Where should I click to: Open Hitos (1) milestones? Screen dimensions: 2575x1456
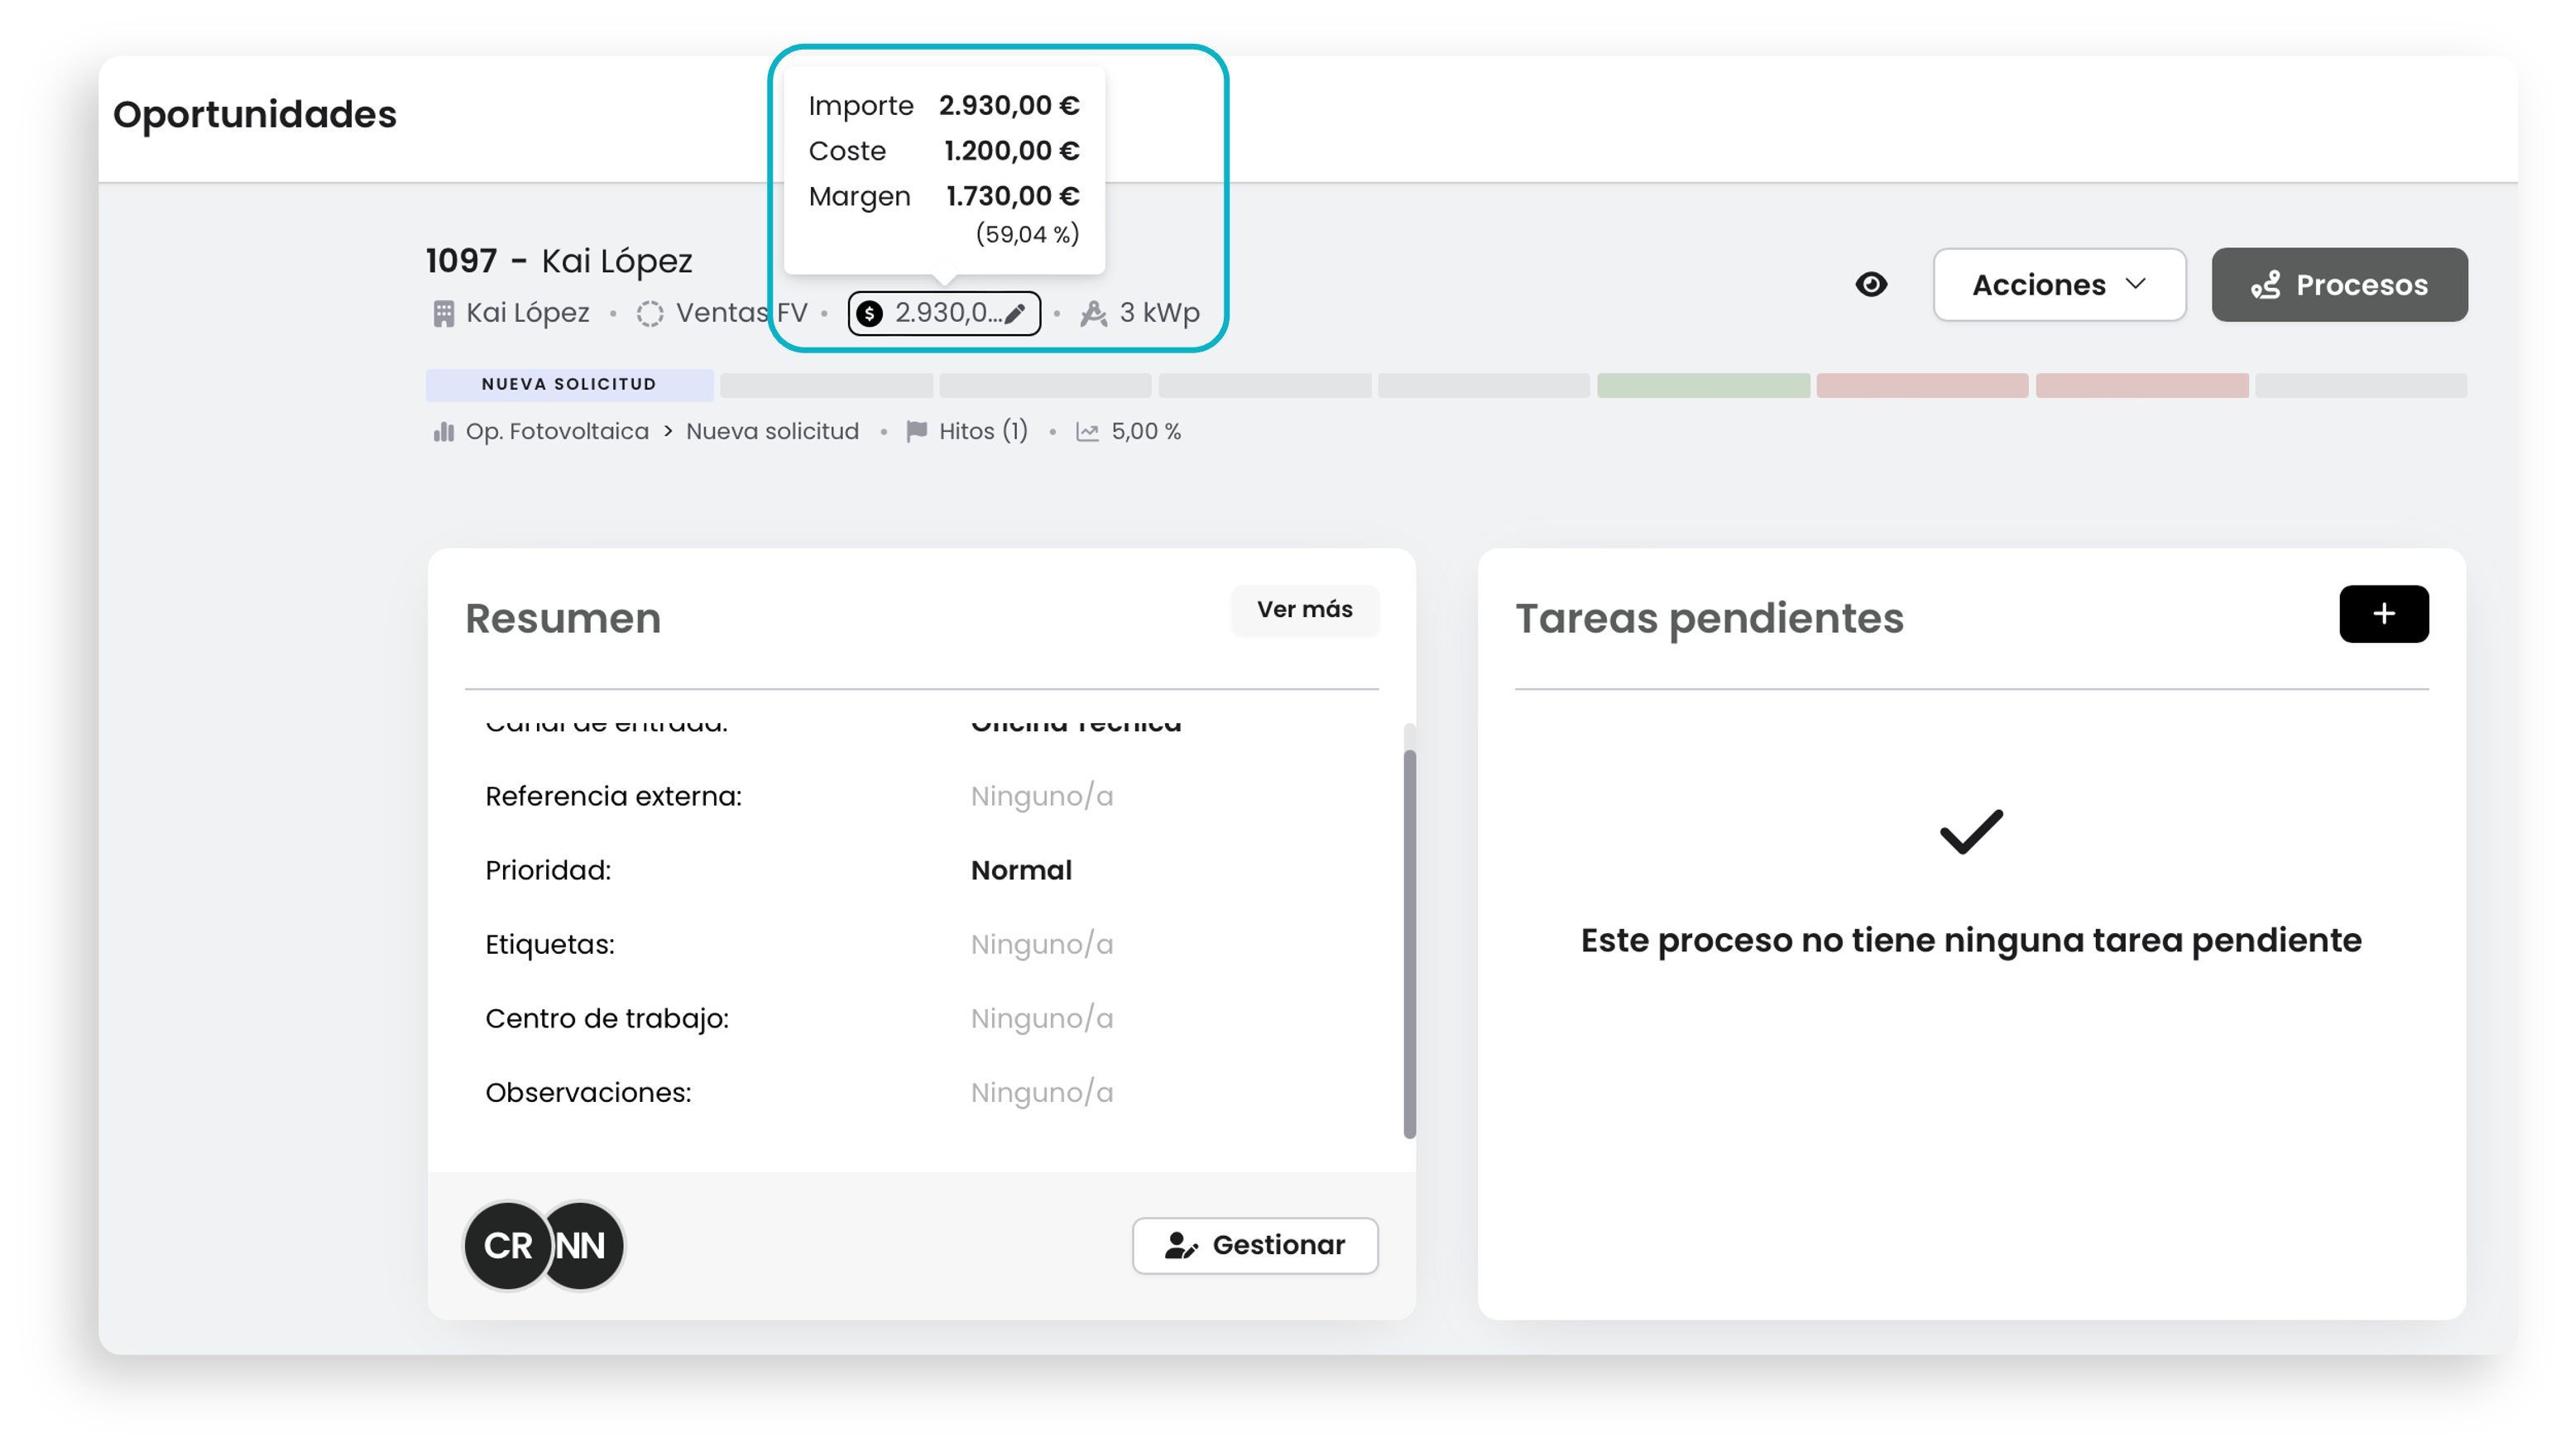click(982, 431)
